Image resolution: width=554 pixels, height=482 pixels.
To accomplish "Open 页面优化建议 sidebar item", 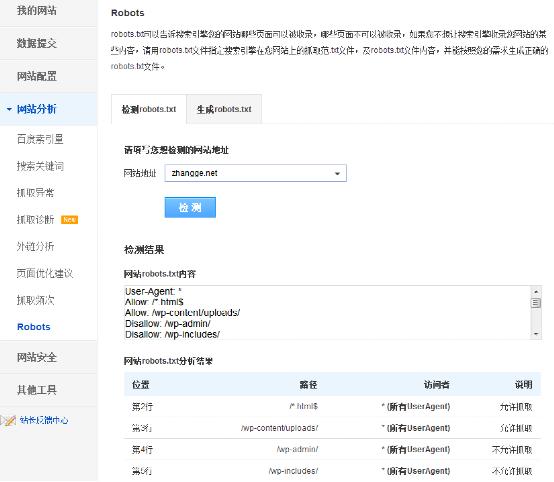I will pyautogui.click(x=45, y=273).
